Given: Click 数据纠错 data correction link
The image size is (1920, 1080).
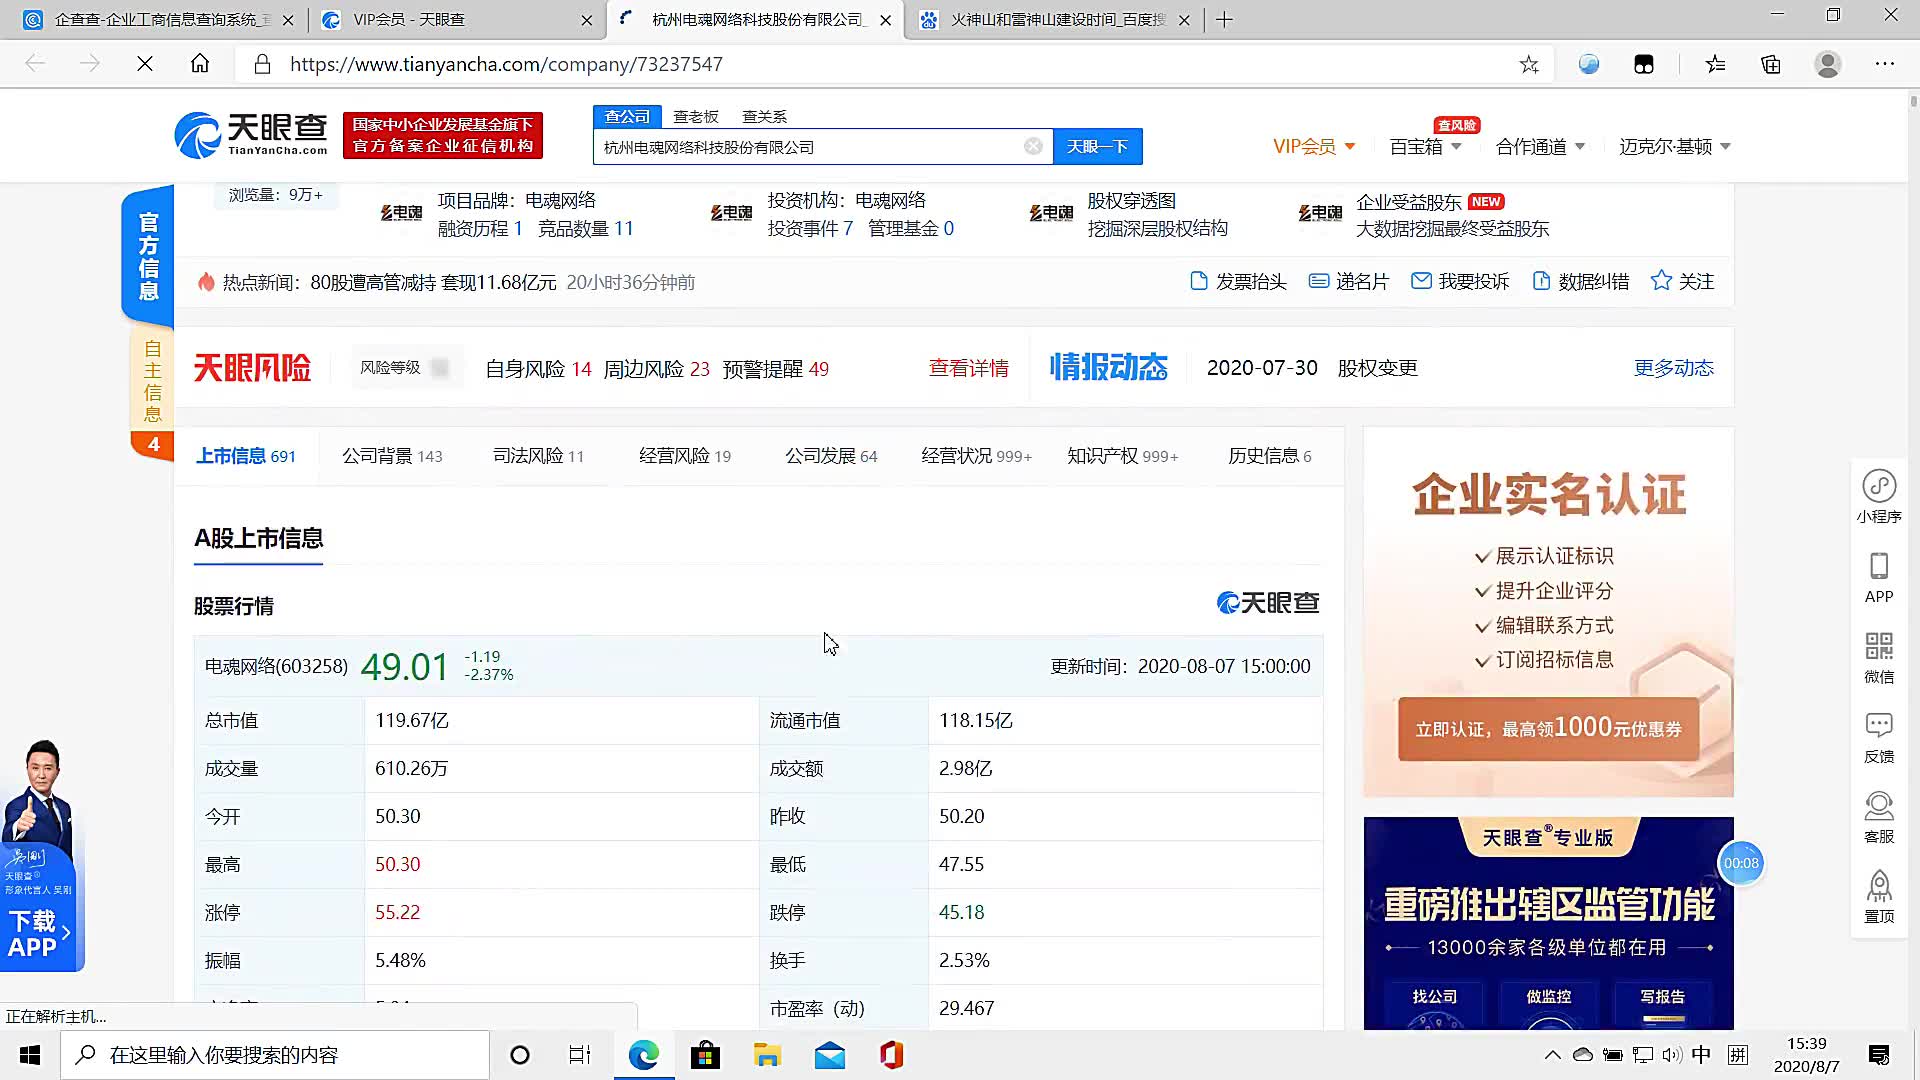Looking at the screenshot, I should pyautogui.click(x=1581, y=282).
